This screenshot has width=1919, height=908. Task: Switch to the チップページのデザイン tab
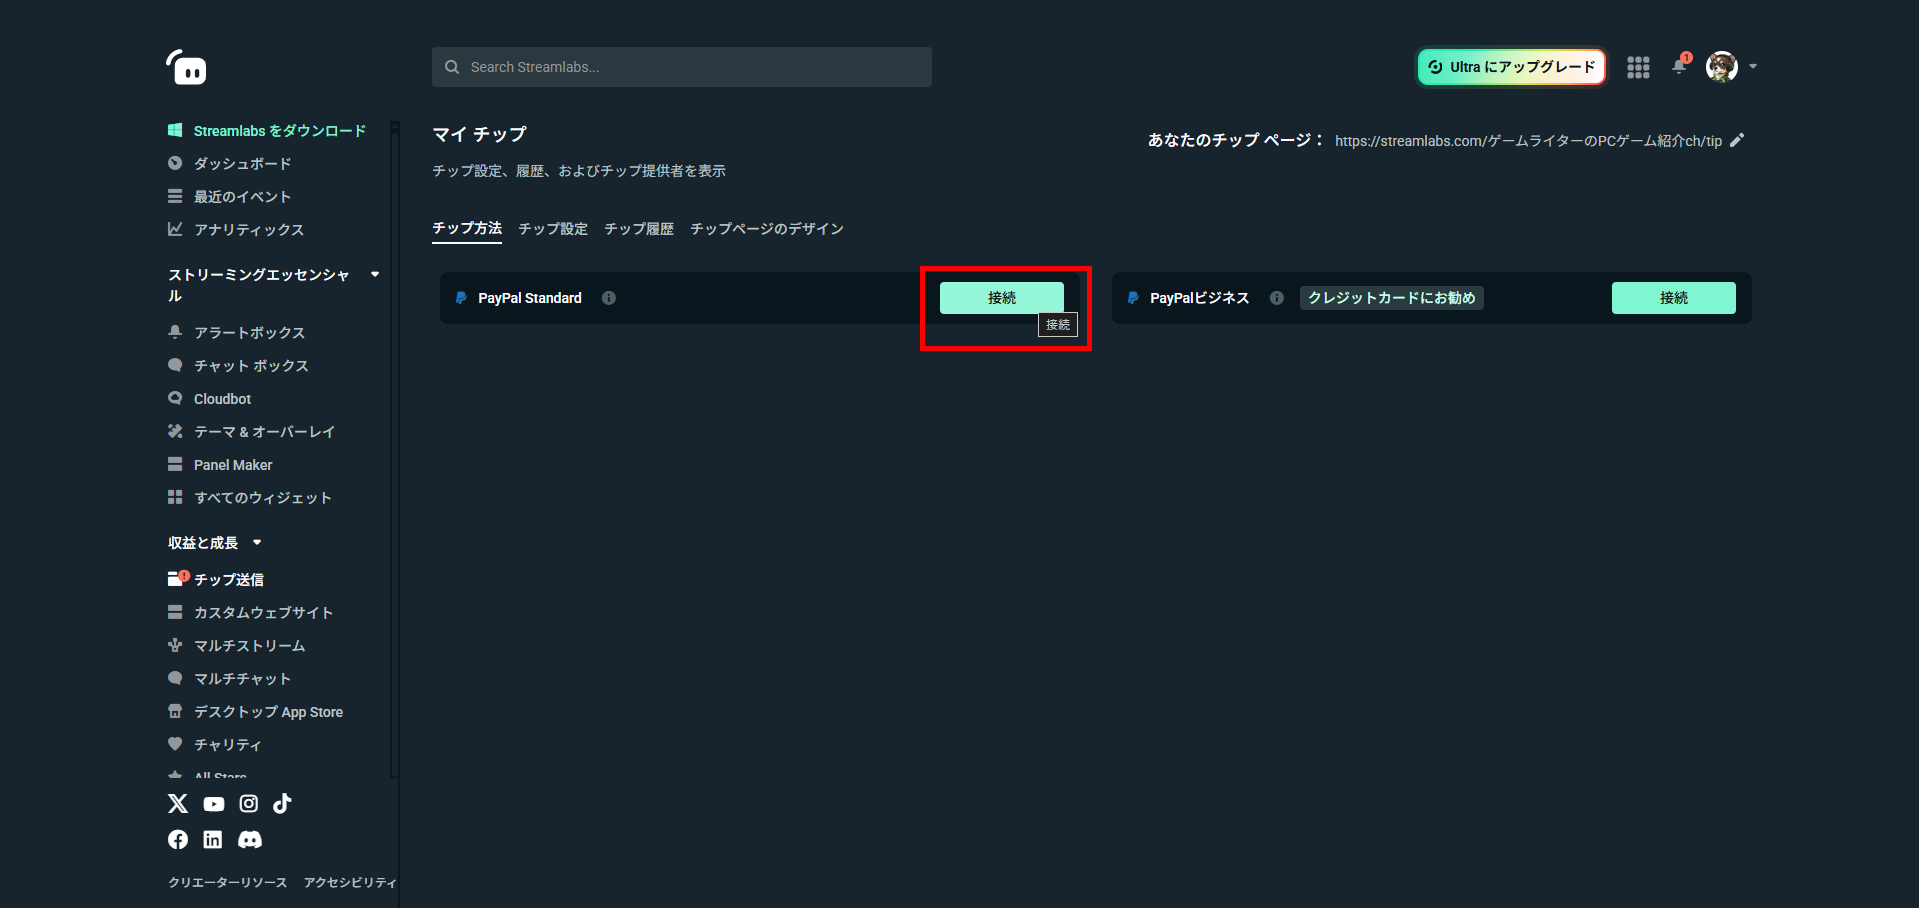767,229
